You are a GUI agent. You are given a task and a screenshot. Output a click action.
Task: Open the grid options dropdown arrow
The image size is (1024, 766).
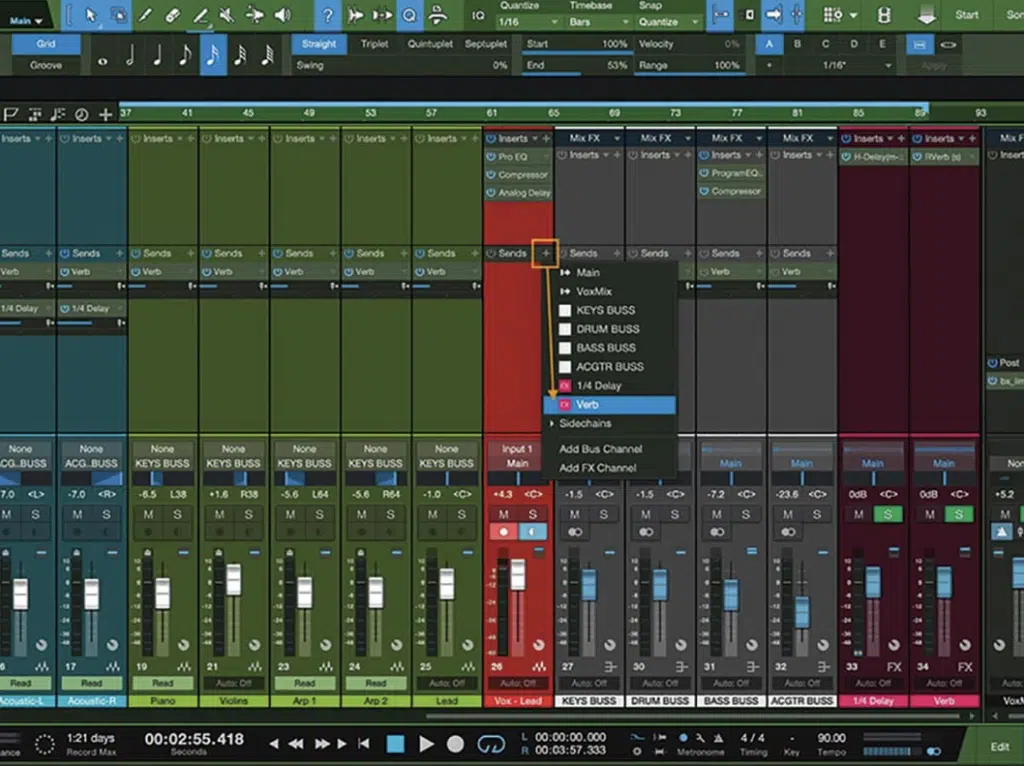pyautogui.click(x=854, y=15)
